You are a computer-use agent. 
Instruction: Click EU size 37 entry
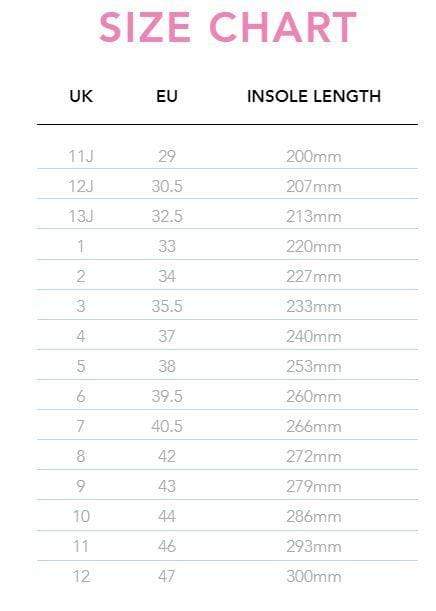coord(167,336)
